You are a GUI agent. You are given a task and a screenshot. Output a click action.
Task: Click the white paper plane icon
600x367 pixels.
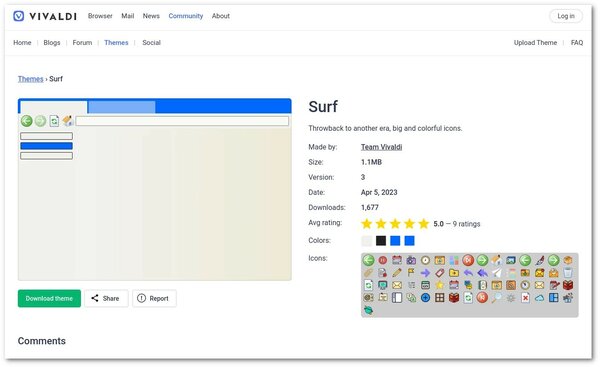point(497,272)
